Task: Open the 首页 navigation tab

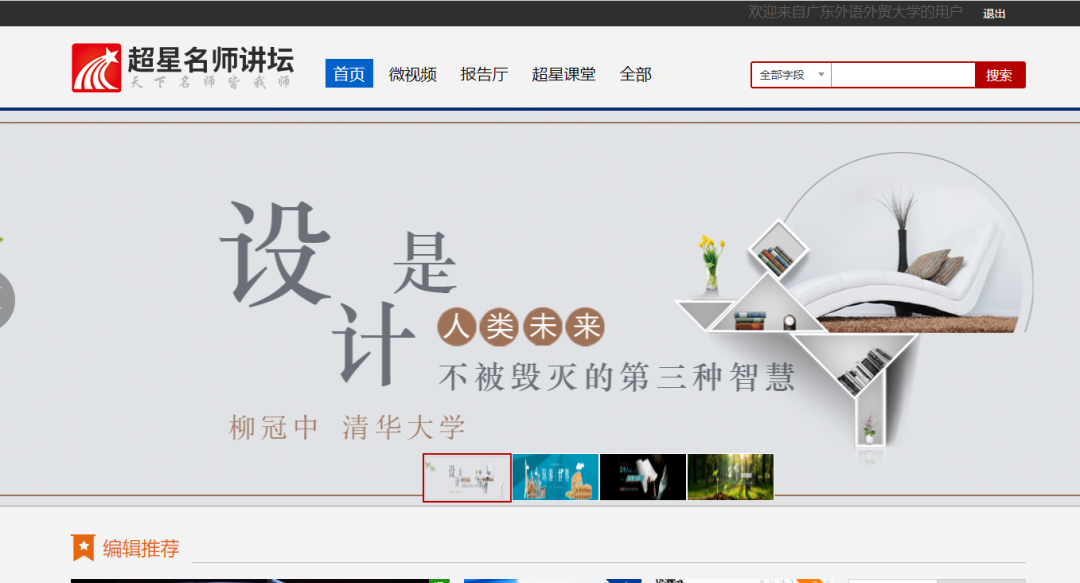Action: 349,74
